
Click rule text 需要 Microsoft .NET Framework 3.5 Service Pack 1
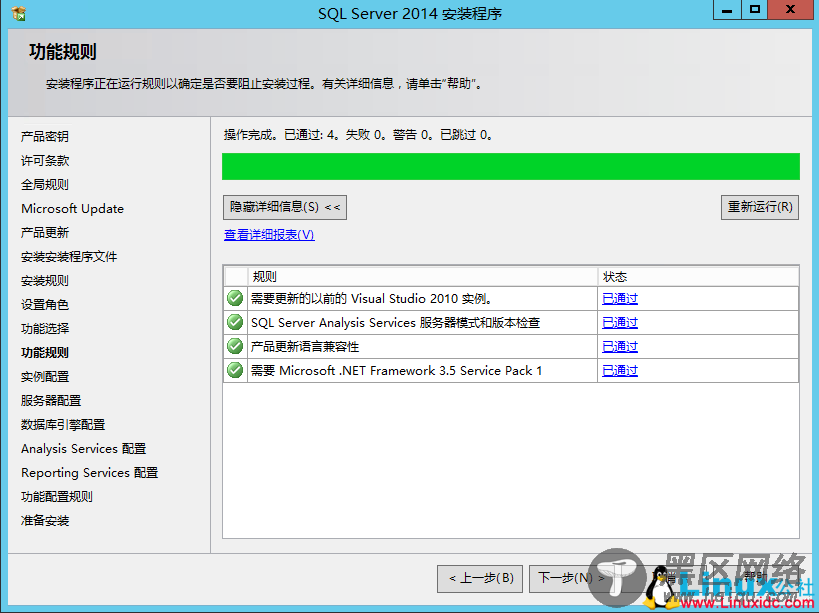point(396,371)
